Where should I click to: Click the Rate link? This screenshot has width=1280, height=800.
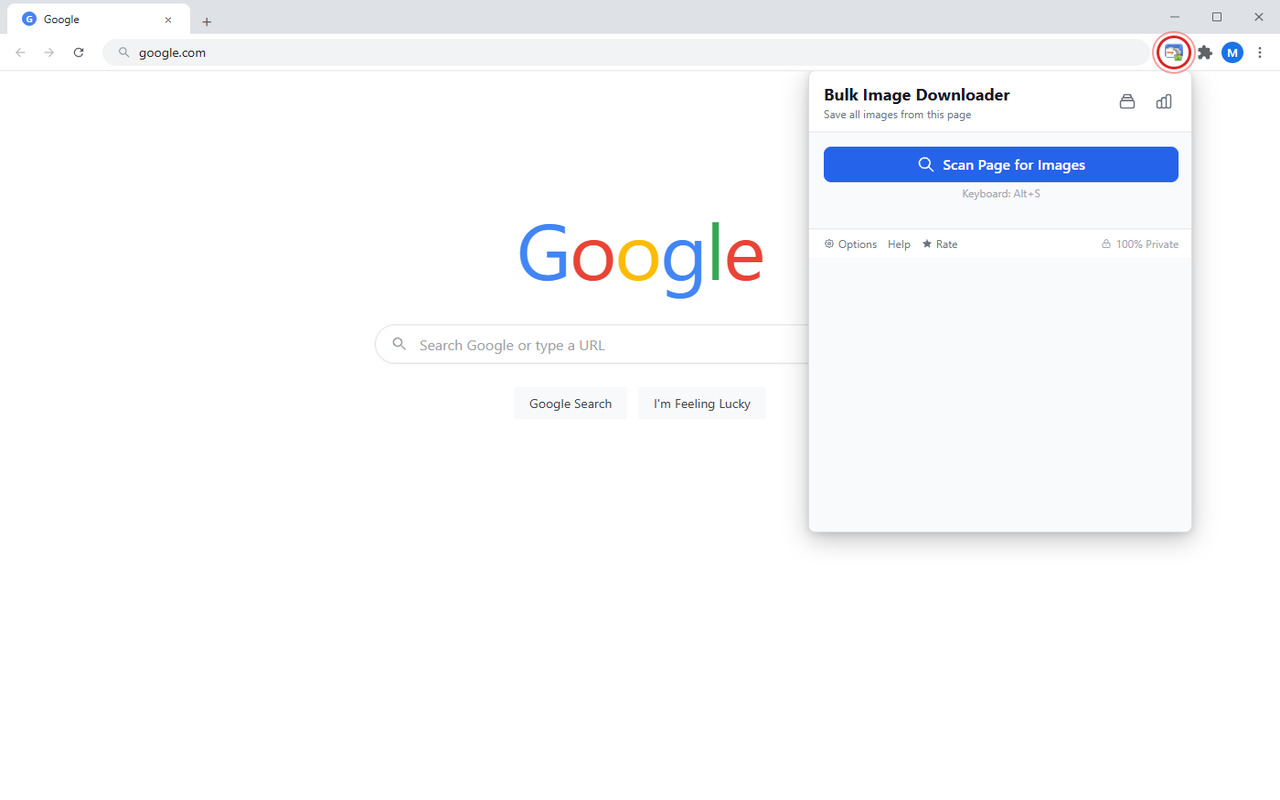947,244
